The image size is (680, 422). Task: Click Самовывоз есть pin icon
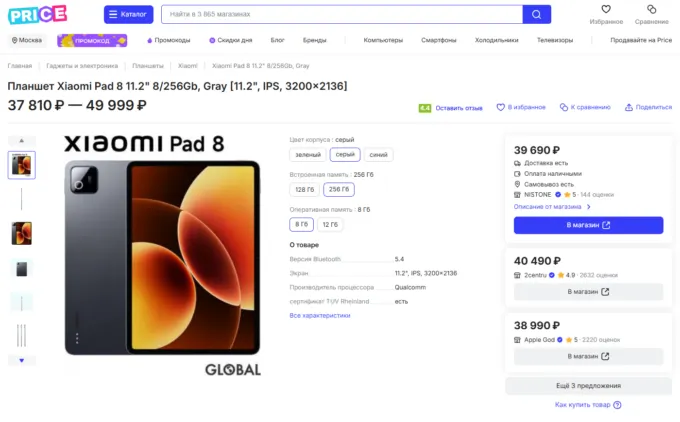[517, 184]
